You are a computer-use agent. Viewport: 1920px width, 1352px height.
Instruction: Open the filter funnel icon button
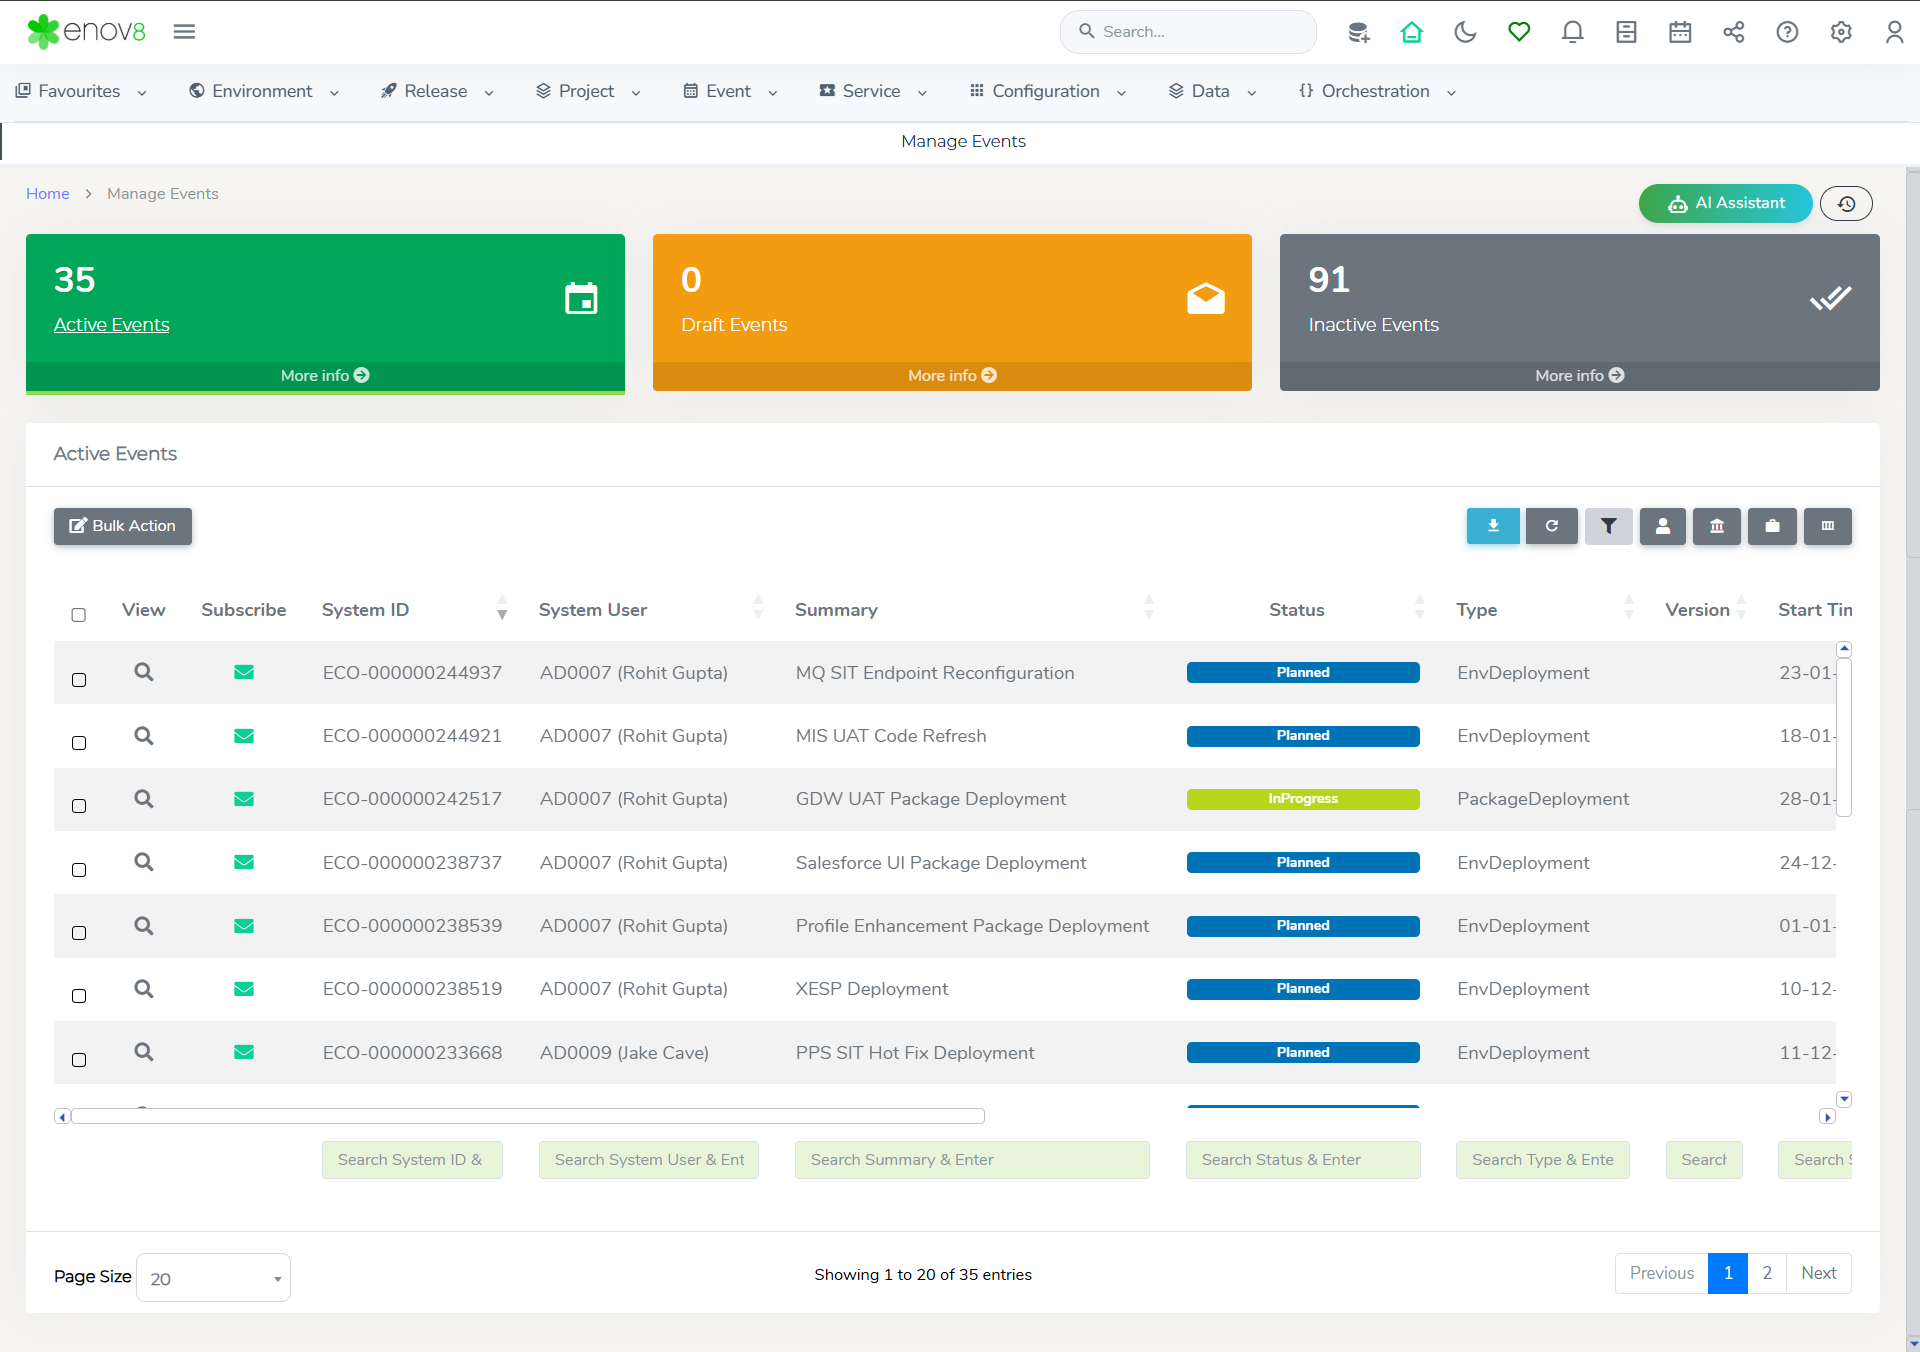point(1608,526)
